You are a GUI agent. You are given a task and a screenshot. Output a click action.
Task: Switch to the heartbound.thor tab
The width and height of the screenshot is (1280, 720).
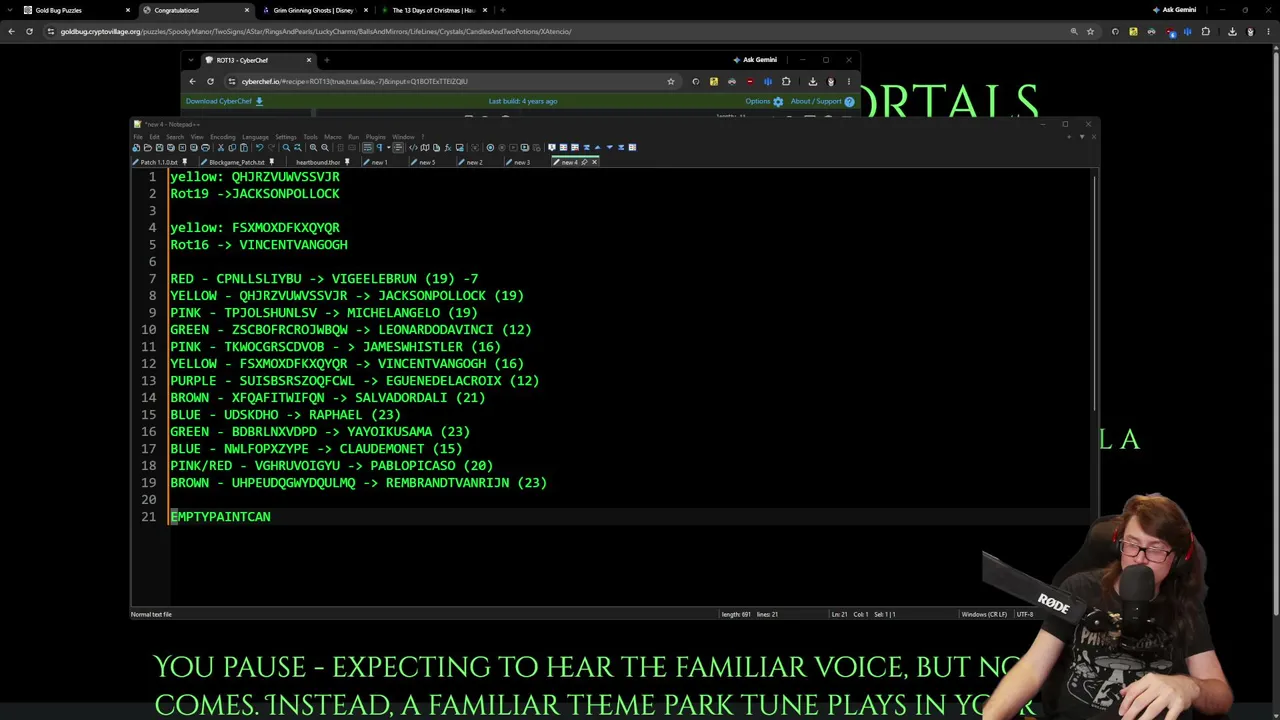pyautogui.click(x=318, y=162)
